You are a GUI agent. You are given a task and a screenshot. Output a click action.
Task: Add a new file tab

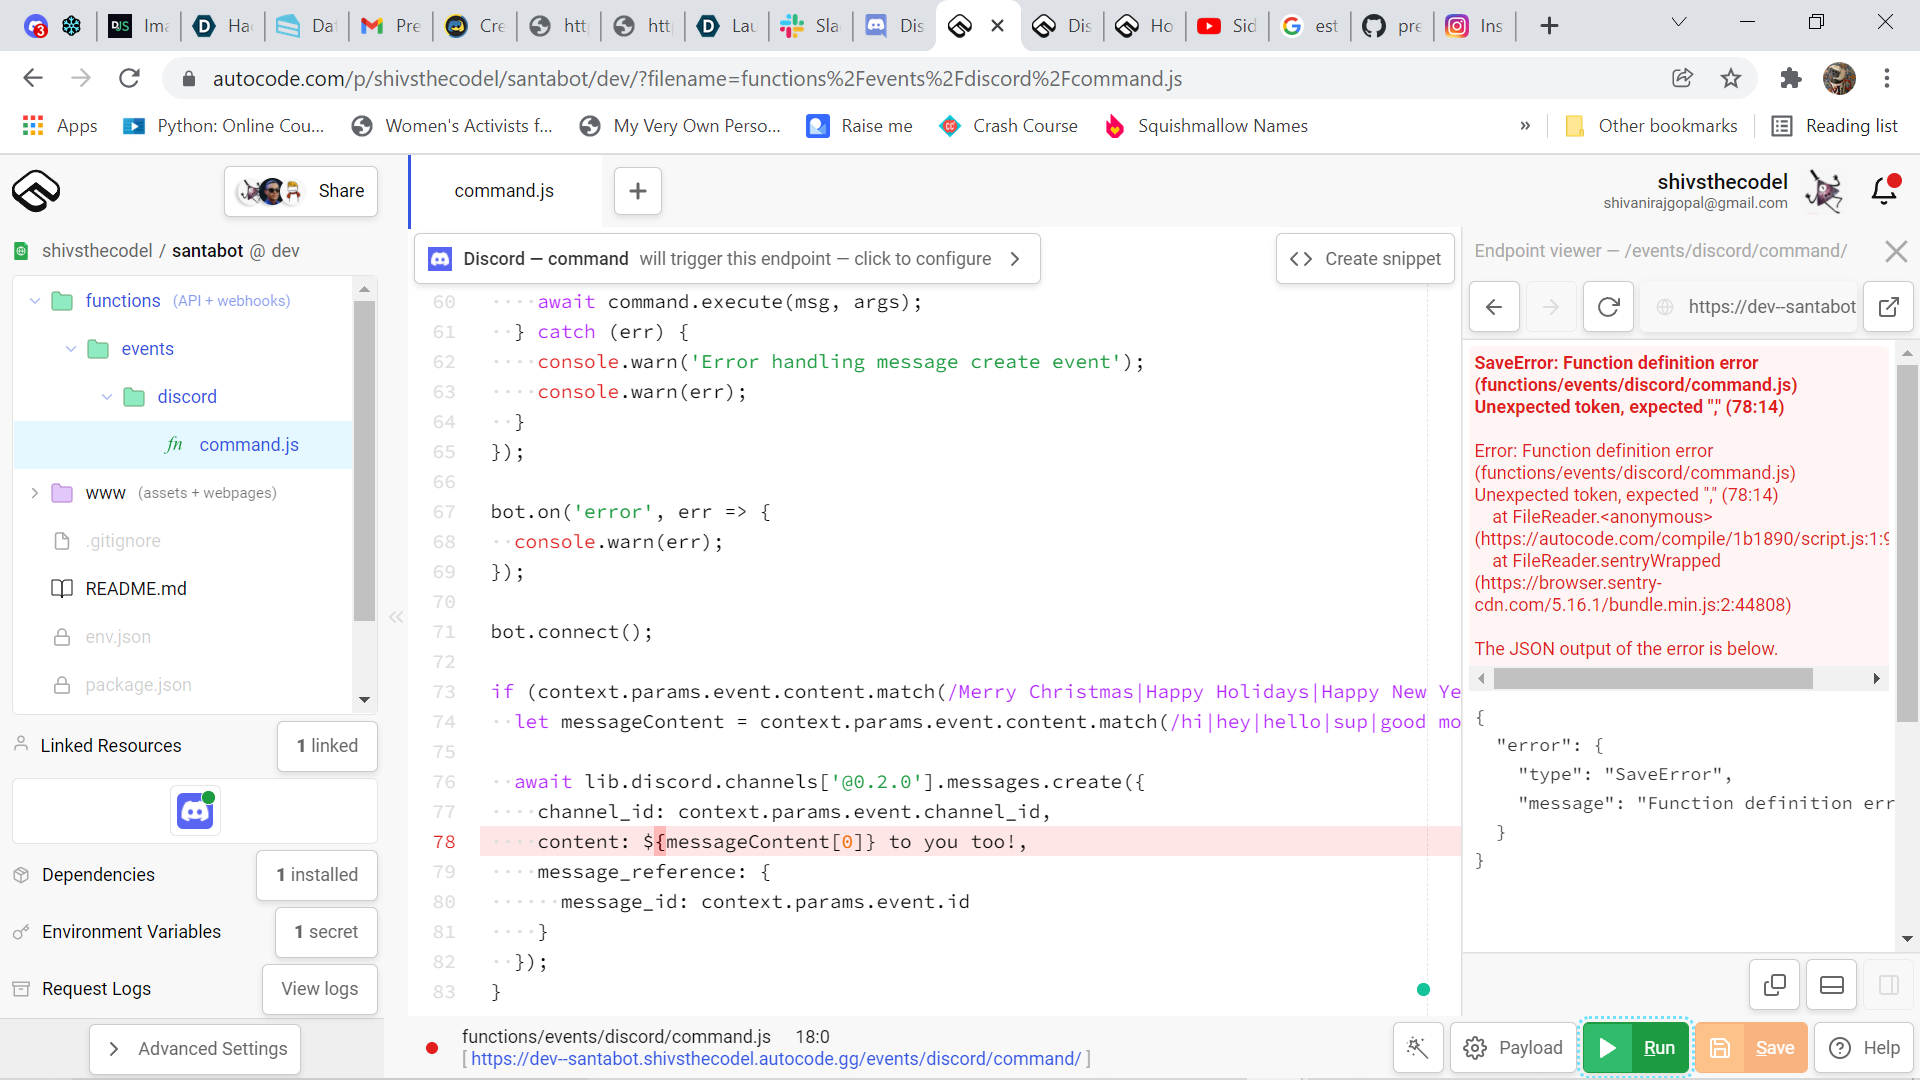click(637, 191)
